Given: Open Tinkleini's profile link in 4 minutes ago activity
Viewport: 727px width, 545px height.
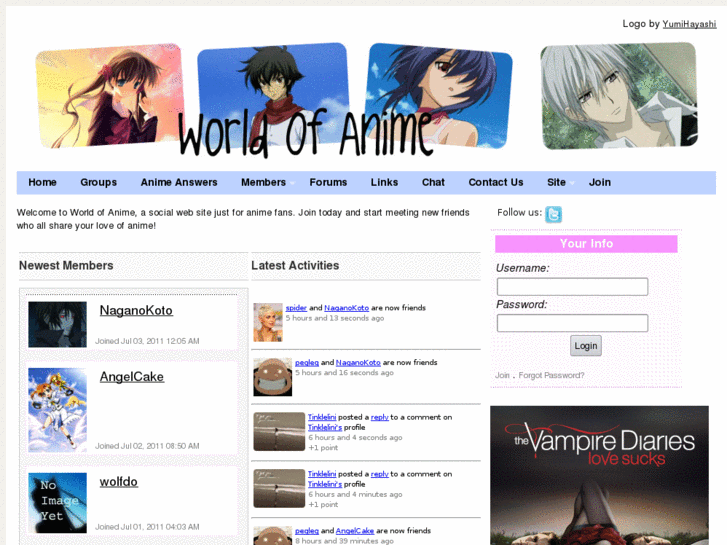Looking at the screenshot, I should (x=325, y=484).
